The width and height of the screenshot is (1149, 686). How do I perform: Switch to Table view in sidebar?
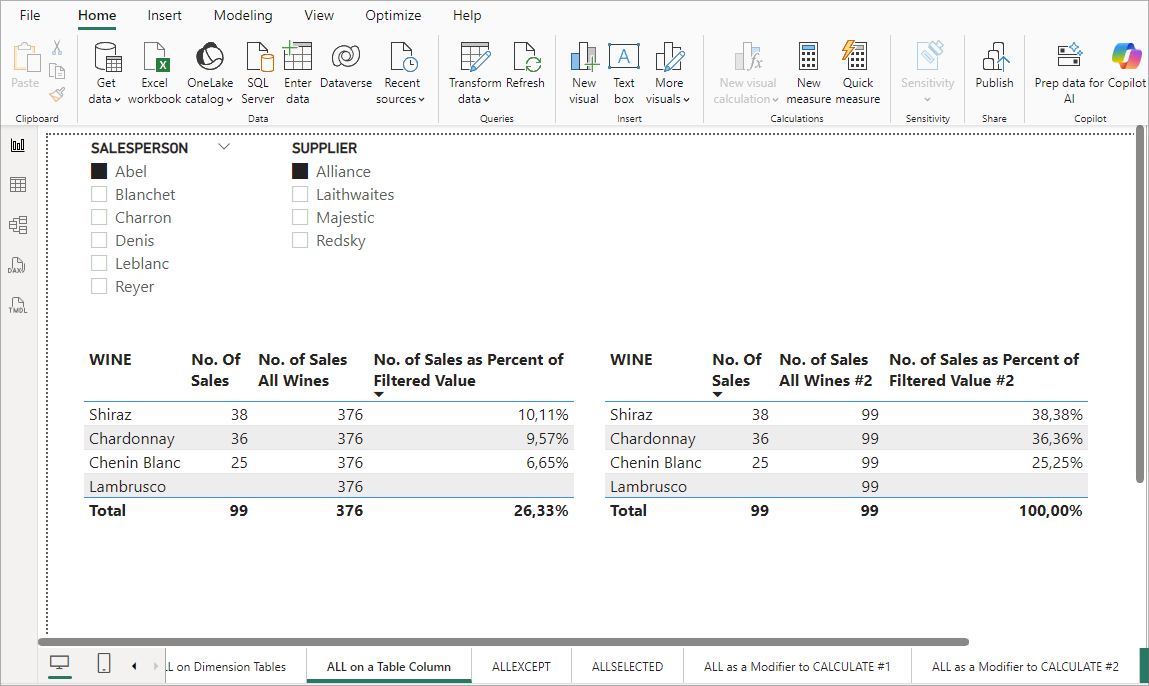click(x=18, y=185)
